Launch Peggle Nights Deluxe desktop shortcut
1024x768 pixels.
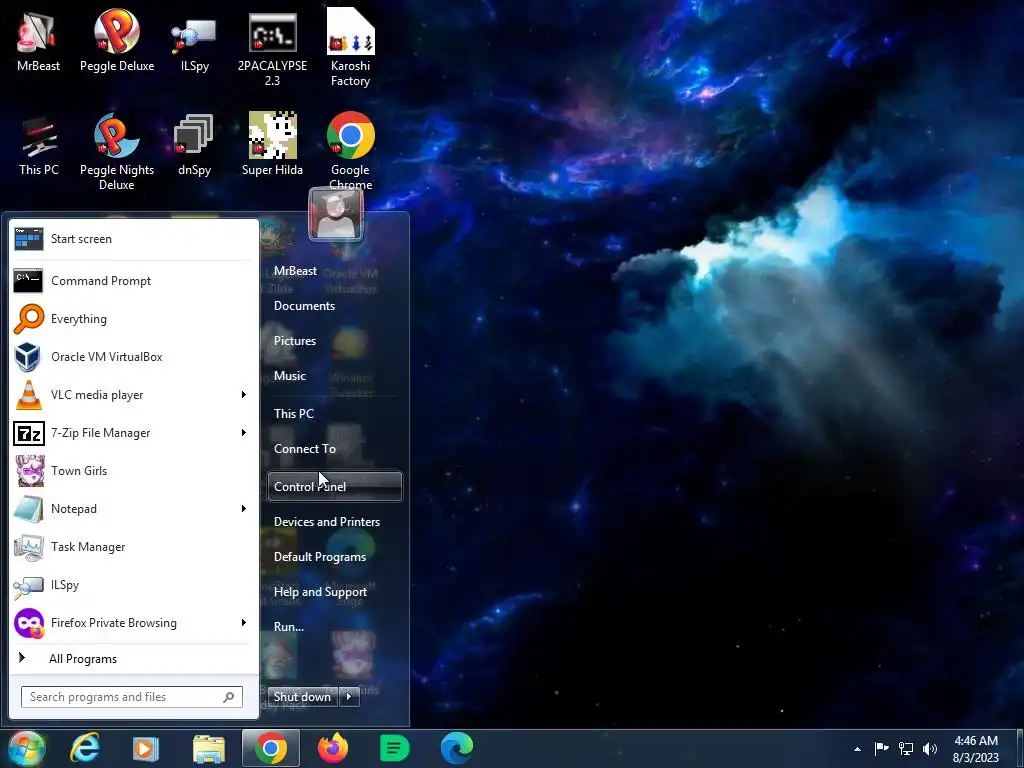117,152
